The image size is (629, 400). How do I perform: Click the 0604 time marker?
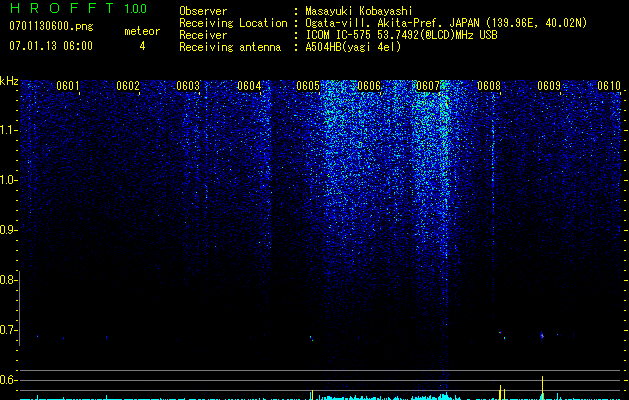pyautogui.click(x=249, y=86)
